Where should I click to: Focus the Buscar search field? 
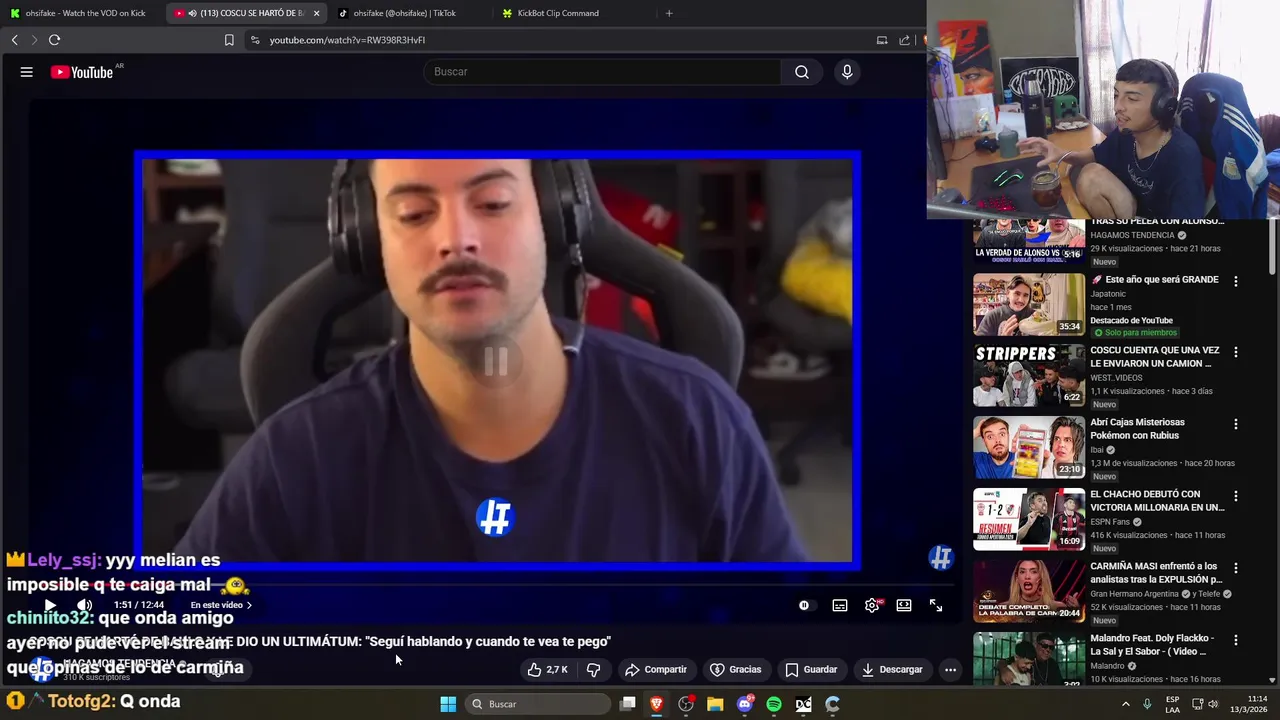tap(603, 72)
